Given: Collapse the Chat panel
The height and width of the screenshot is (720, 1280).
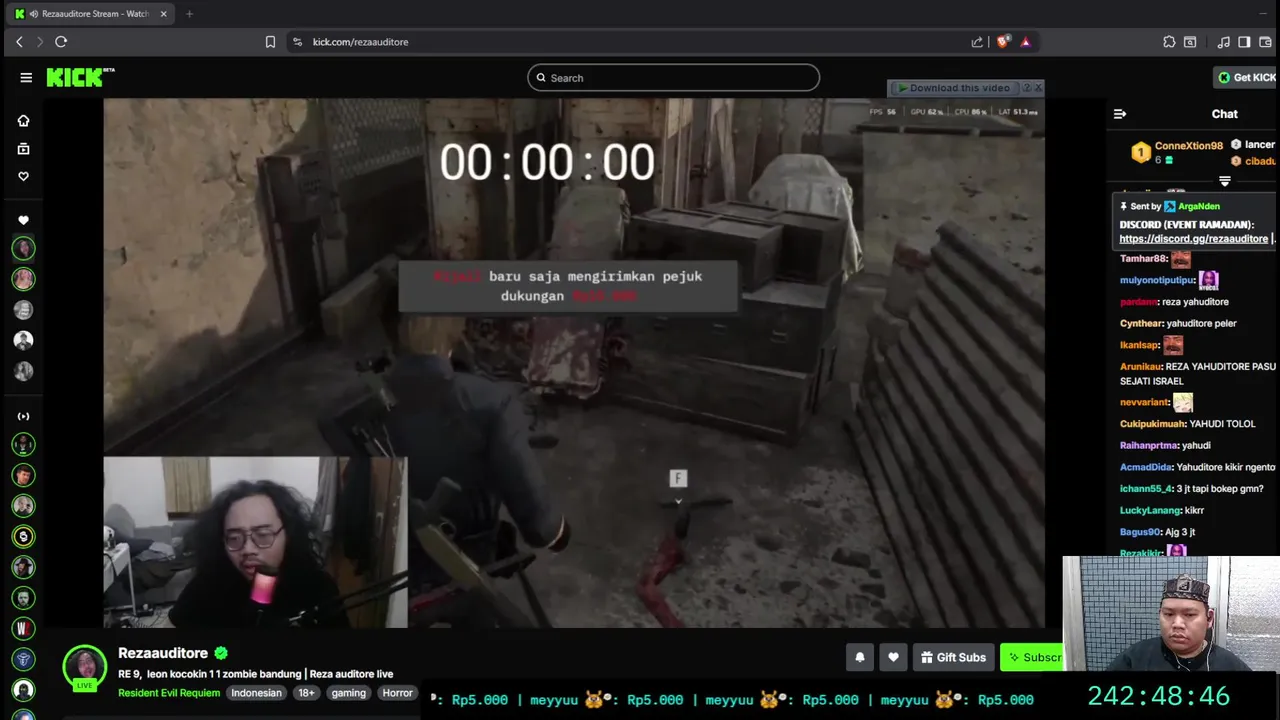Looking at the screenshot, I should point(1120,114).
